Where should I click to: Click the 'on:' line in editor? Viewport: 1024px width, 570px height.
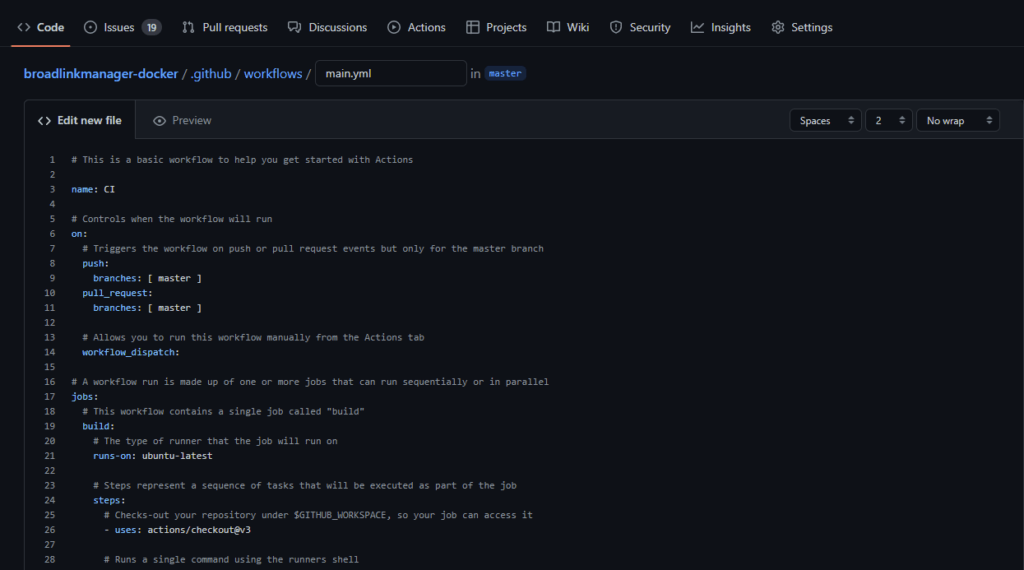pyautogui.click(x=79, y=234)
